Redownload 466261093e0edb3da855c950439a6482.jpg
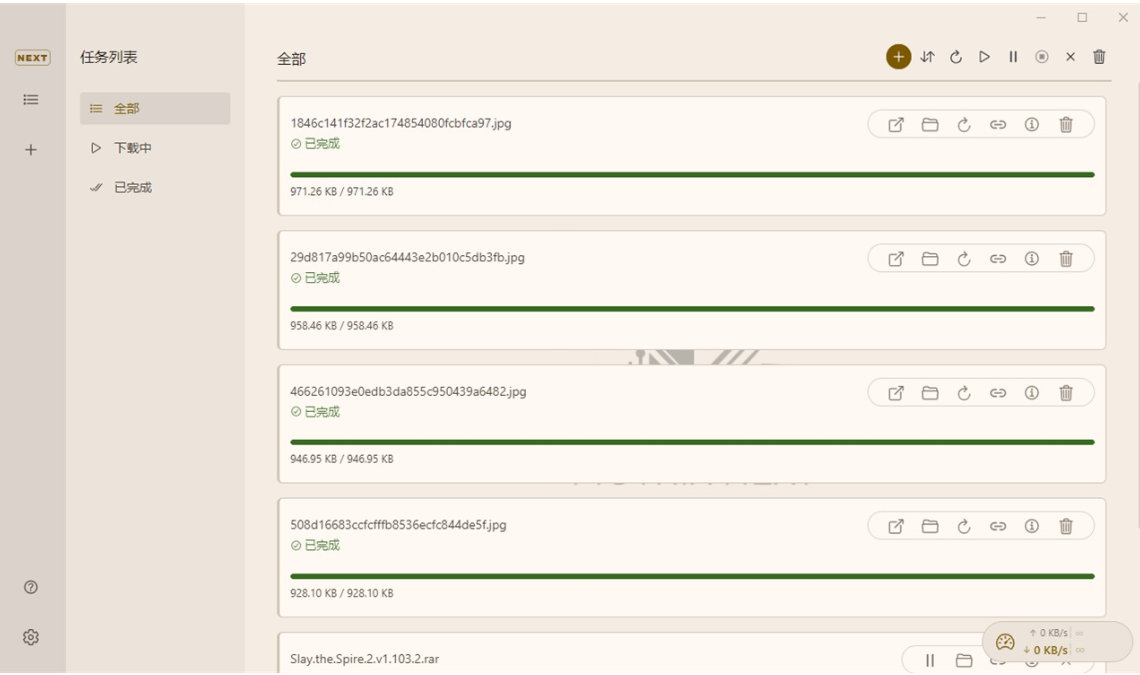Image resolution: width=1140 pixels, height=675 pixels. tap(964, 393)
